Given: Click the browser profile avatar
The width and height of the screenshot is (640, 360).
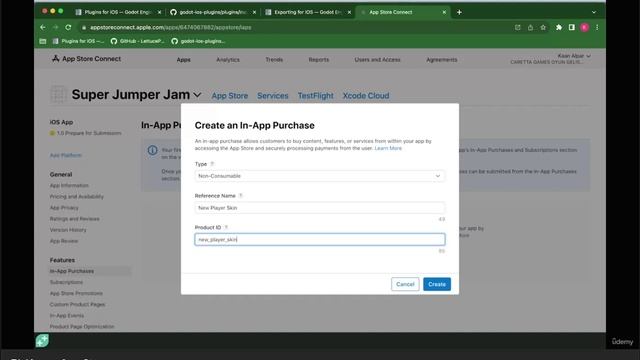Looking at the screenshot, I should [x=584, y=27].
